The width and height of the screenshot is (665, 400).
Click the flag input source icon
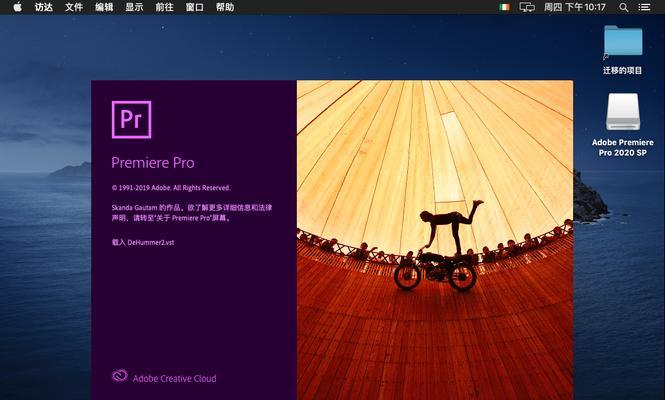(504, 7)
